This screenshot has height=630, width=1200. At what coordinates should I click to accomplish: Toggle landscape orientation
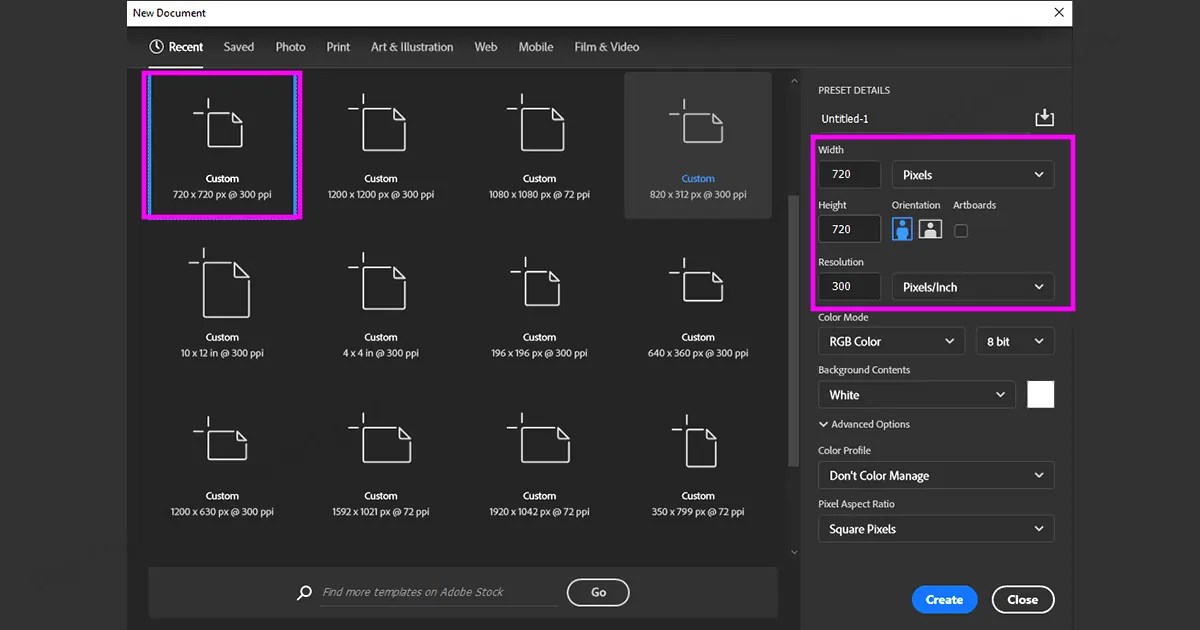pyautogui.click(x=930, y=229)
